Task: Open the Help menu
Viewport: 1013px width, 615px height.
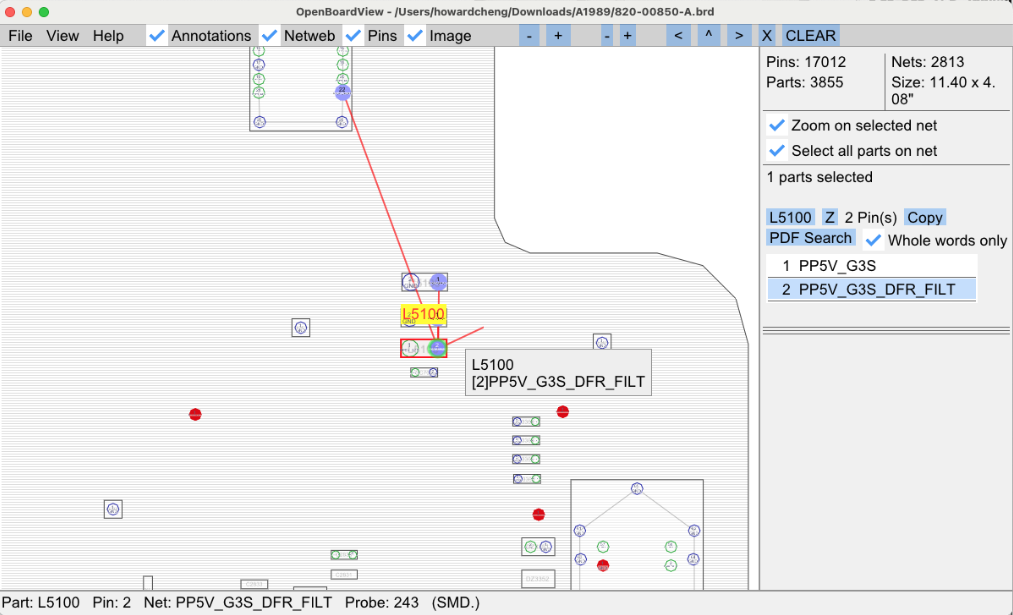Action: pos(108,36)
